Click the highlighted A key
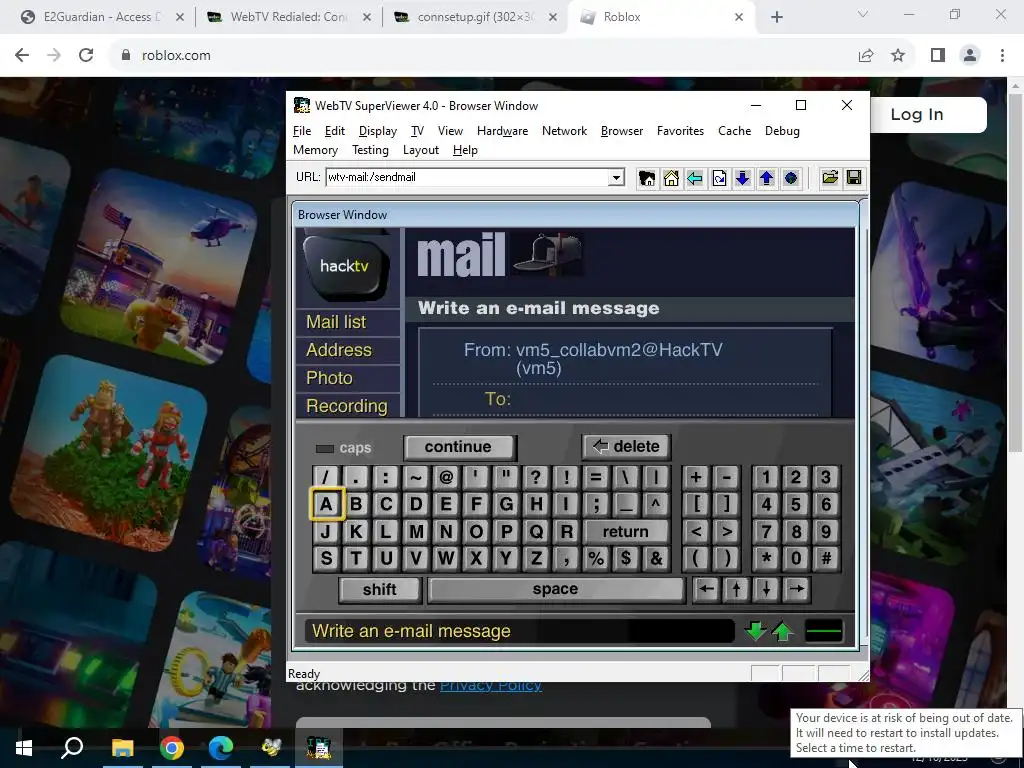The width and height of the screenshot is (1024, 768). 326,504
